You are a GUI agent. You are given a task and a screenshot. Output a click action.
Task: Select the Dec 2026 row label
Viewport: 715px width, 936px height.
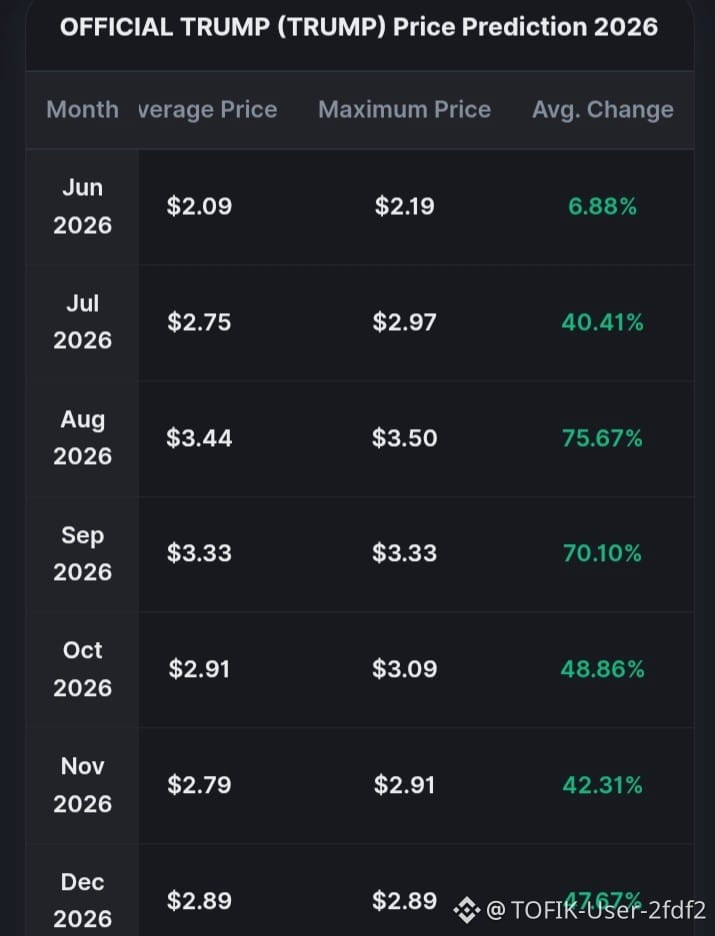(82, 901)
